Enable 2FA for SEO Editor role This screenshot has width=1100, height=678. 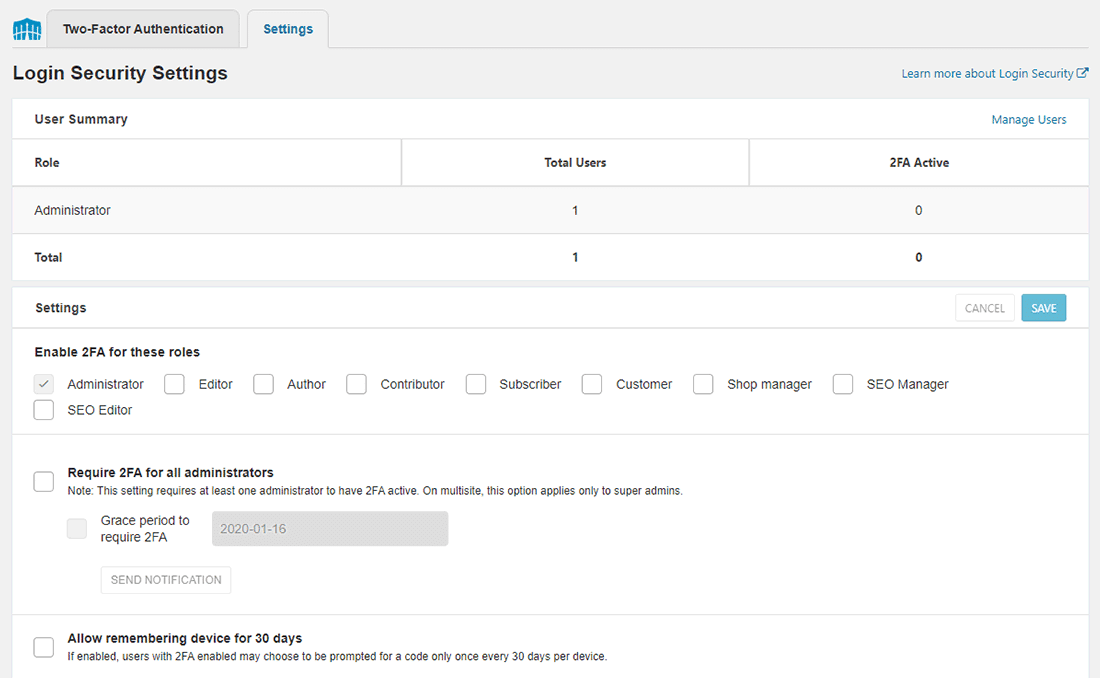43,409
